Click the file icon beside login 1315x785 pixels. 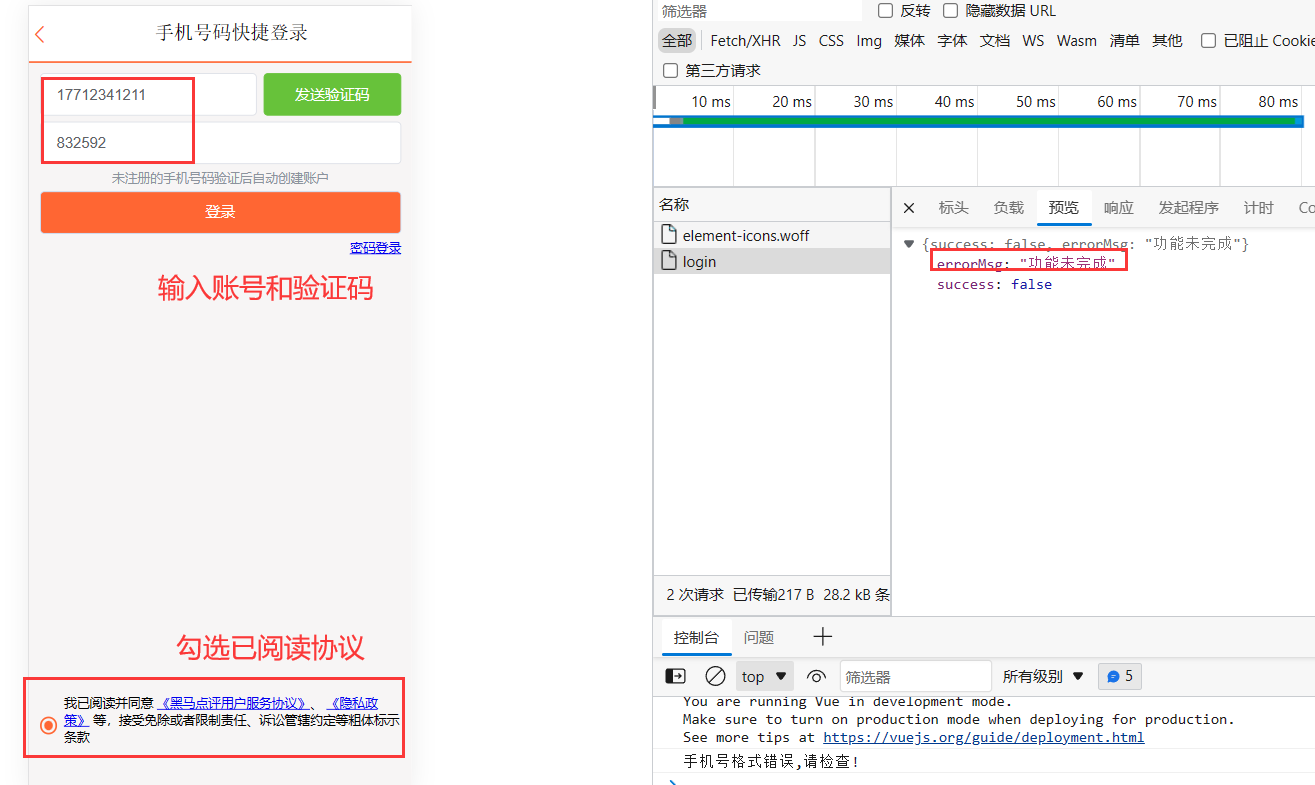[669, 261]
